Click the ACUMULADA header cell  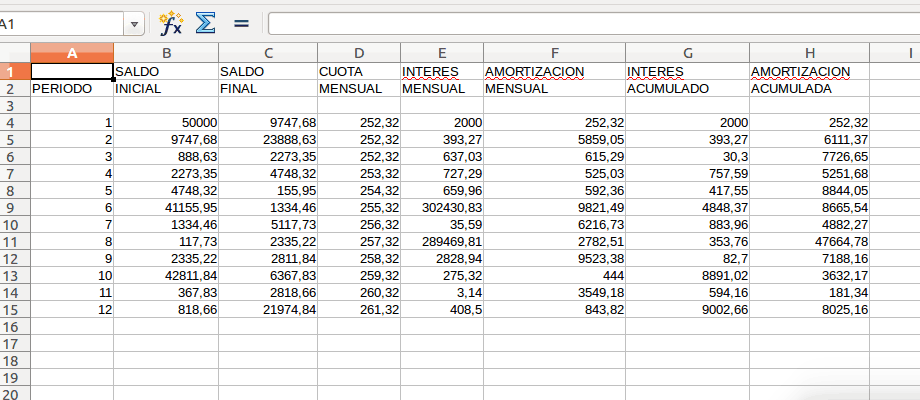pos(810,89)
